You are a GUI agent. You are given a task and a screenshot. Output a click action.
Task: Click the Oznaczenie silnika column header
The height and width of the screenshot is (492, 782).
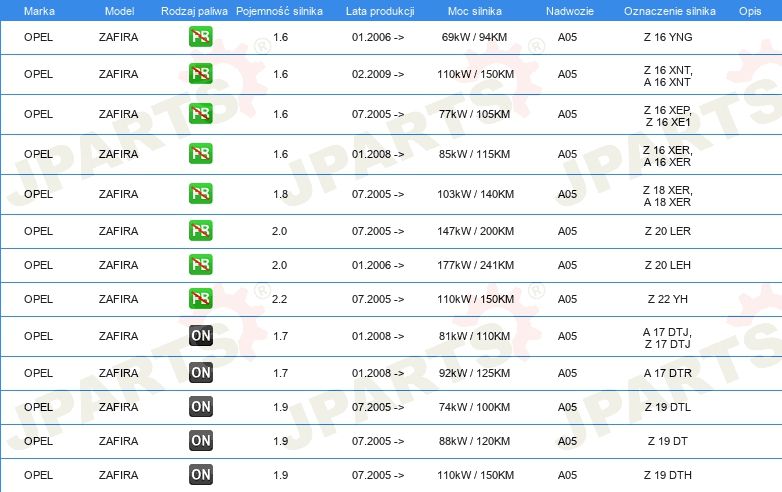[670, 11]
